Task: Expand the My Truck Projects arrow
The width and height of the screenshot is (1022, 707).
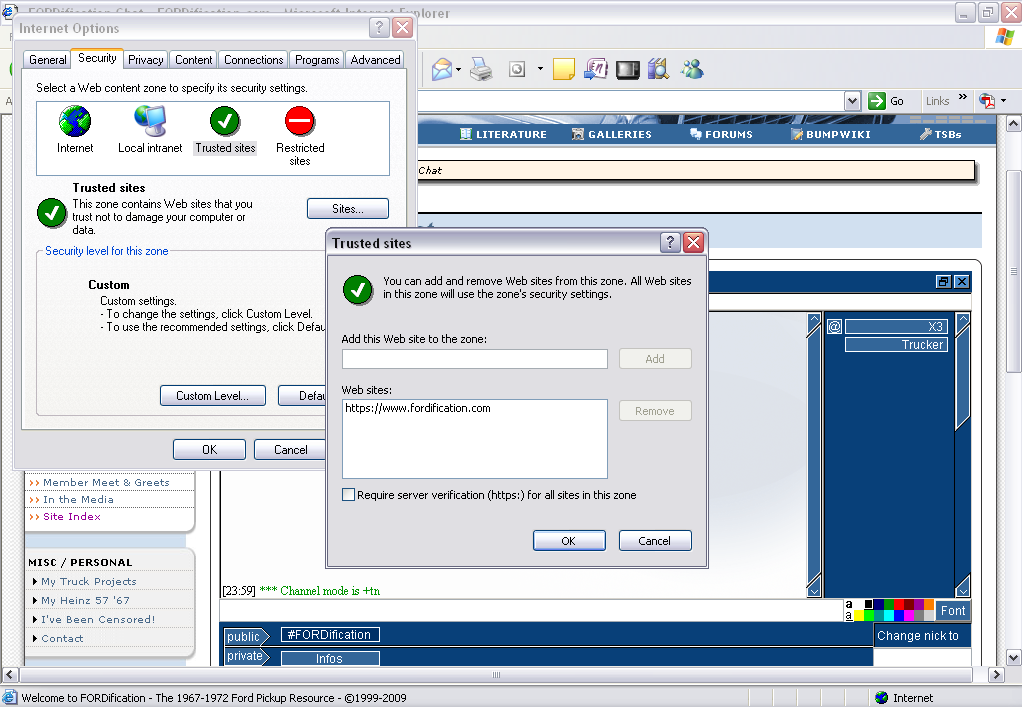Action: point(35,581)
